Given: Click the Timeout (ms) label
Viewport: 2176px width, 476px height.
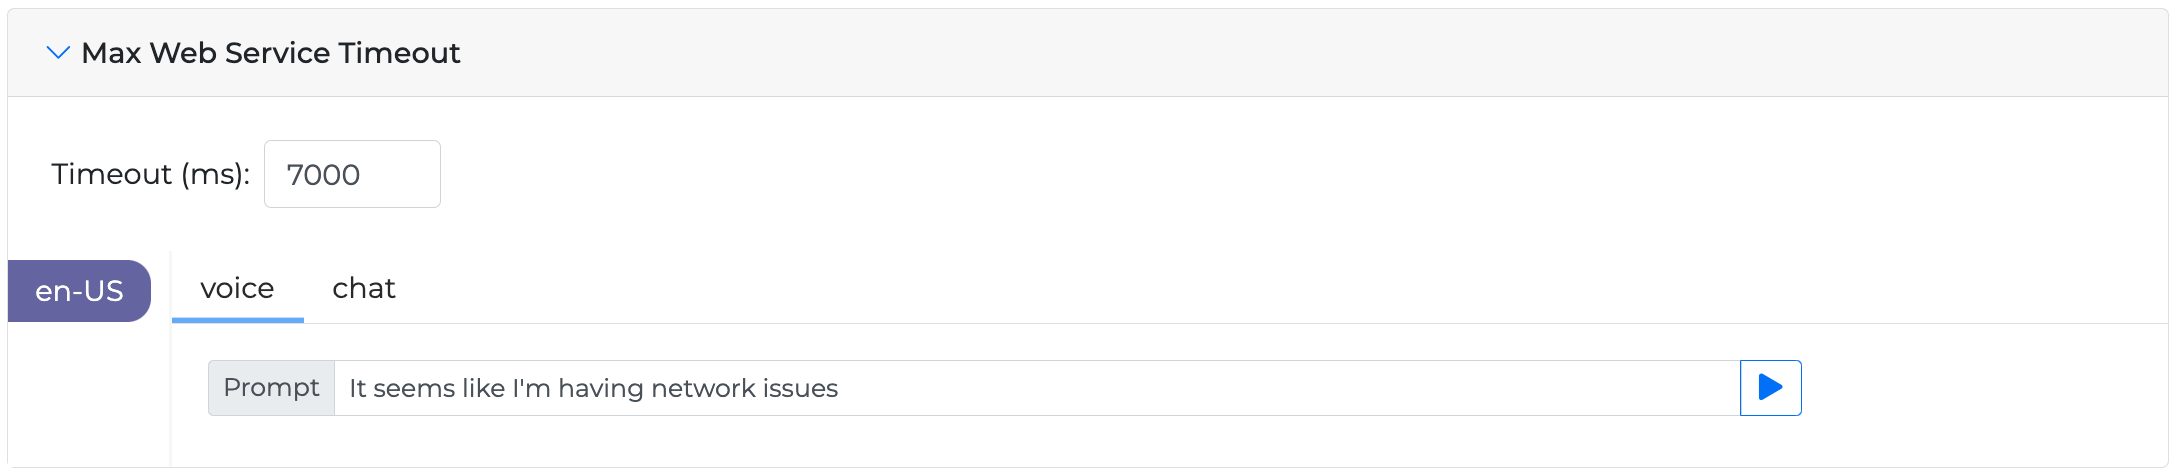Looking at the screenshot, I should point(150,174).
